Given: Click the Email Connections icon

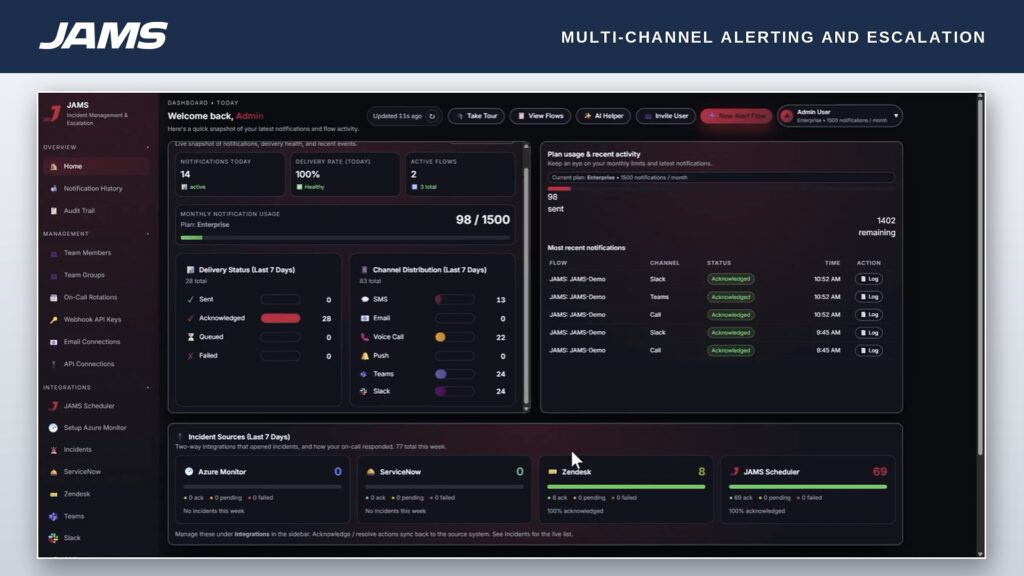Looking at the screenshot, I should point(54,342).
